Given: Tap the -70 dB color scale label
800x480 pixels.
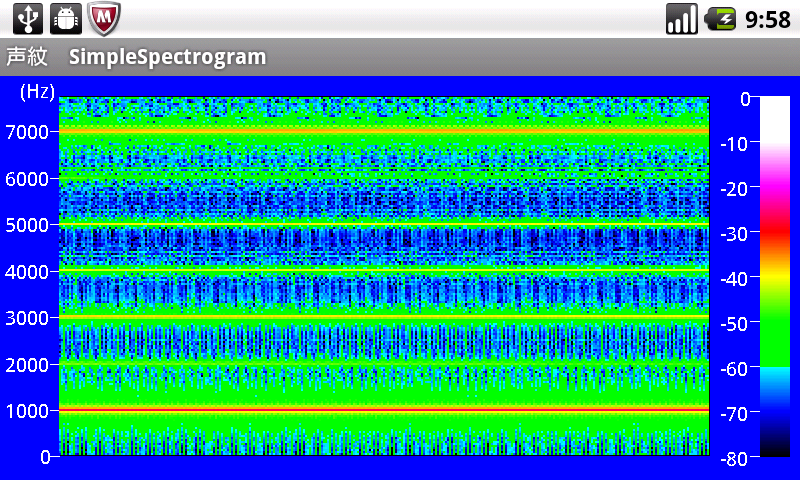Looking at the screenshot, I should coord(734,414).
